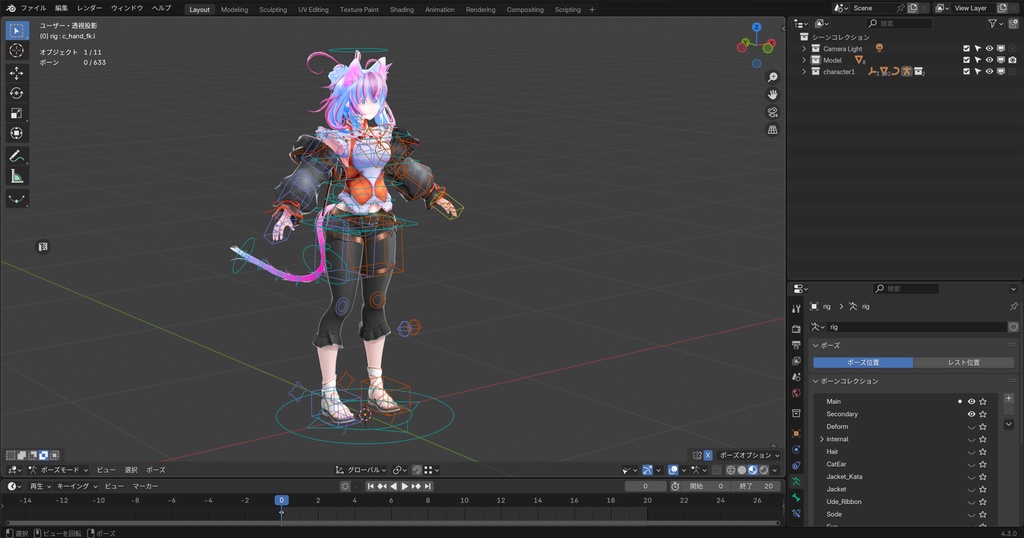Toggle camera view icon in viewport
This screenshot has height=538, width=1024.
[x=773, y=112]
